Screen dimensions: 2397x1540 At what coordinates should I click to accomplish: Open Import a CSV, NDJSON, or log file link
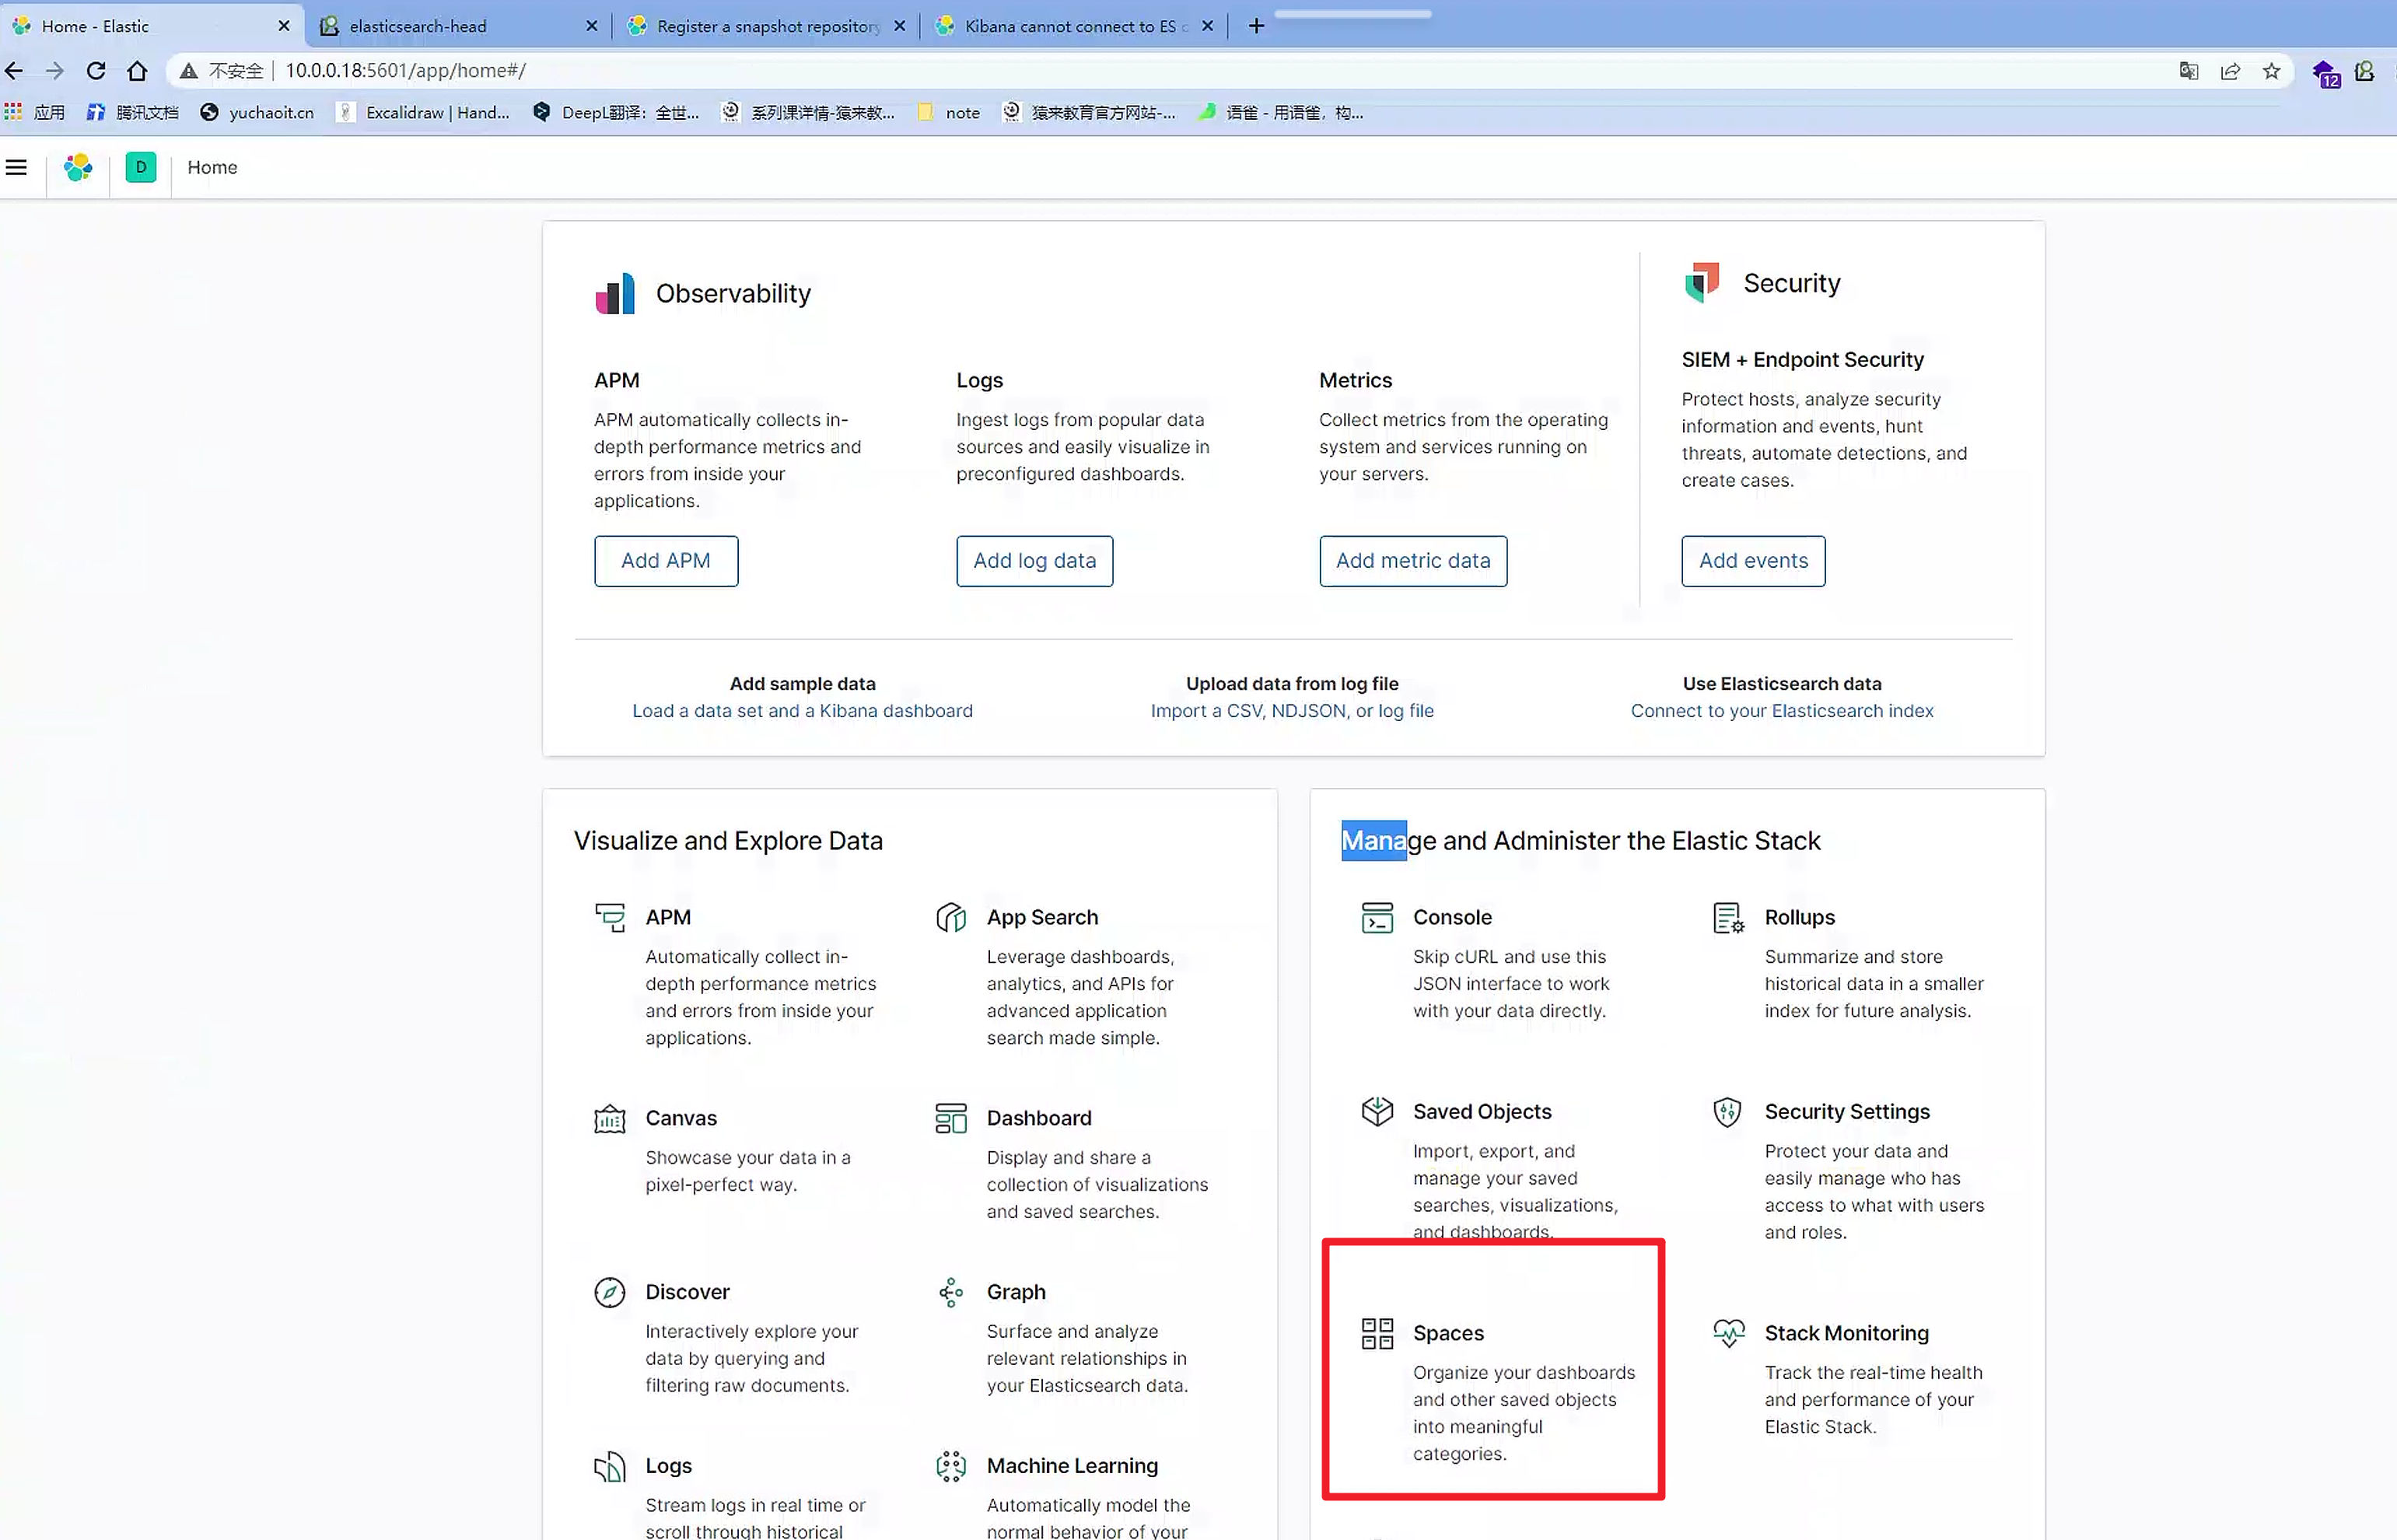[1291, 711]
